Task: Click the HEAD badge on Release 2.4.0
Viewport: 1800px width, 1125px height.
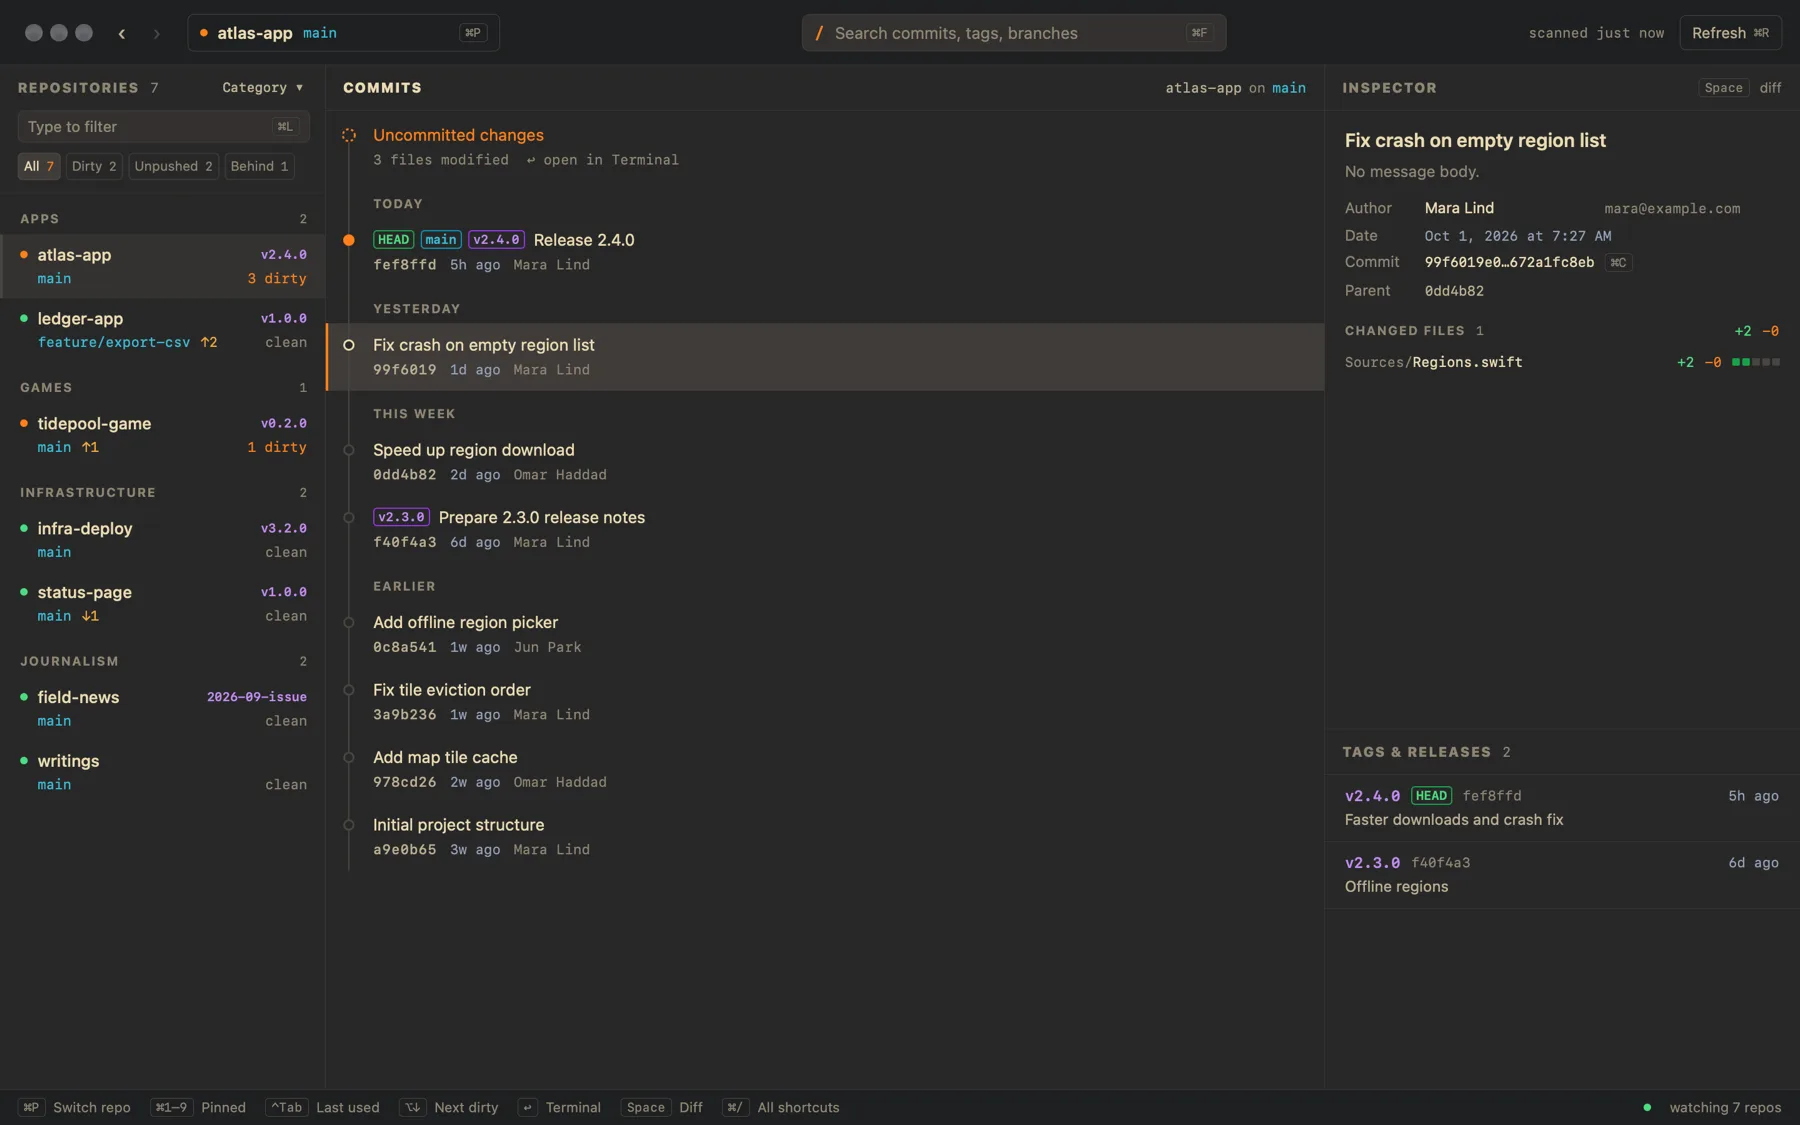Action: click(x=393, y=240)
